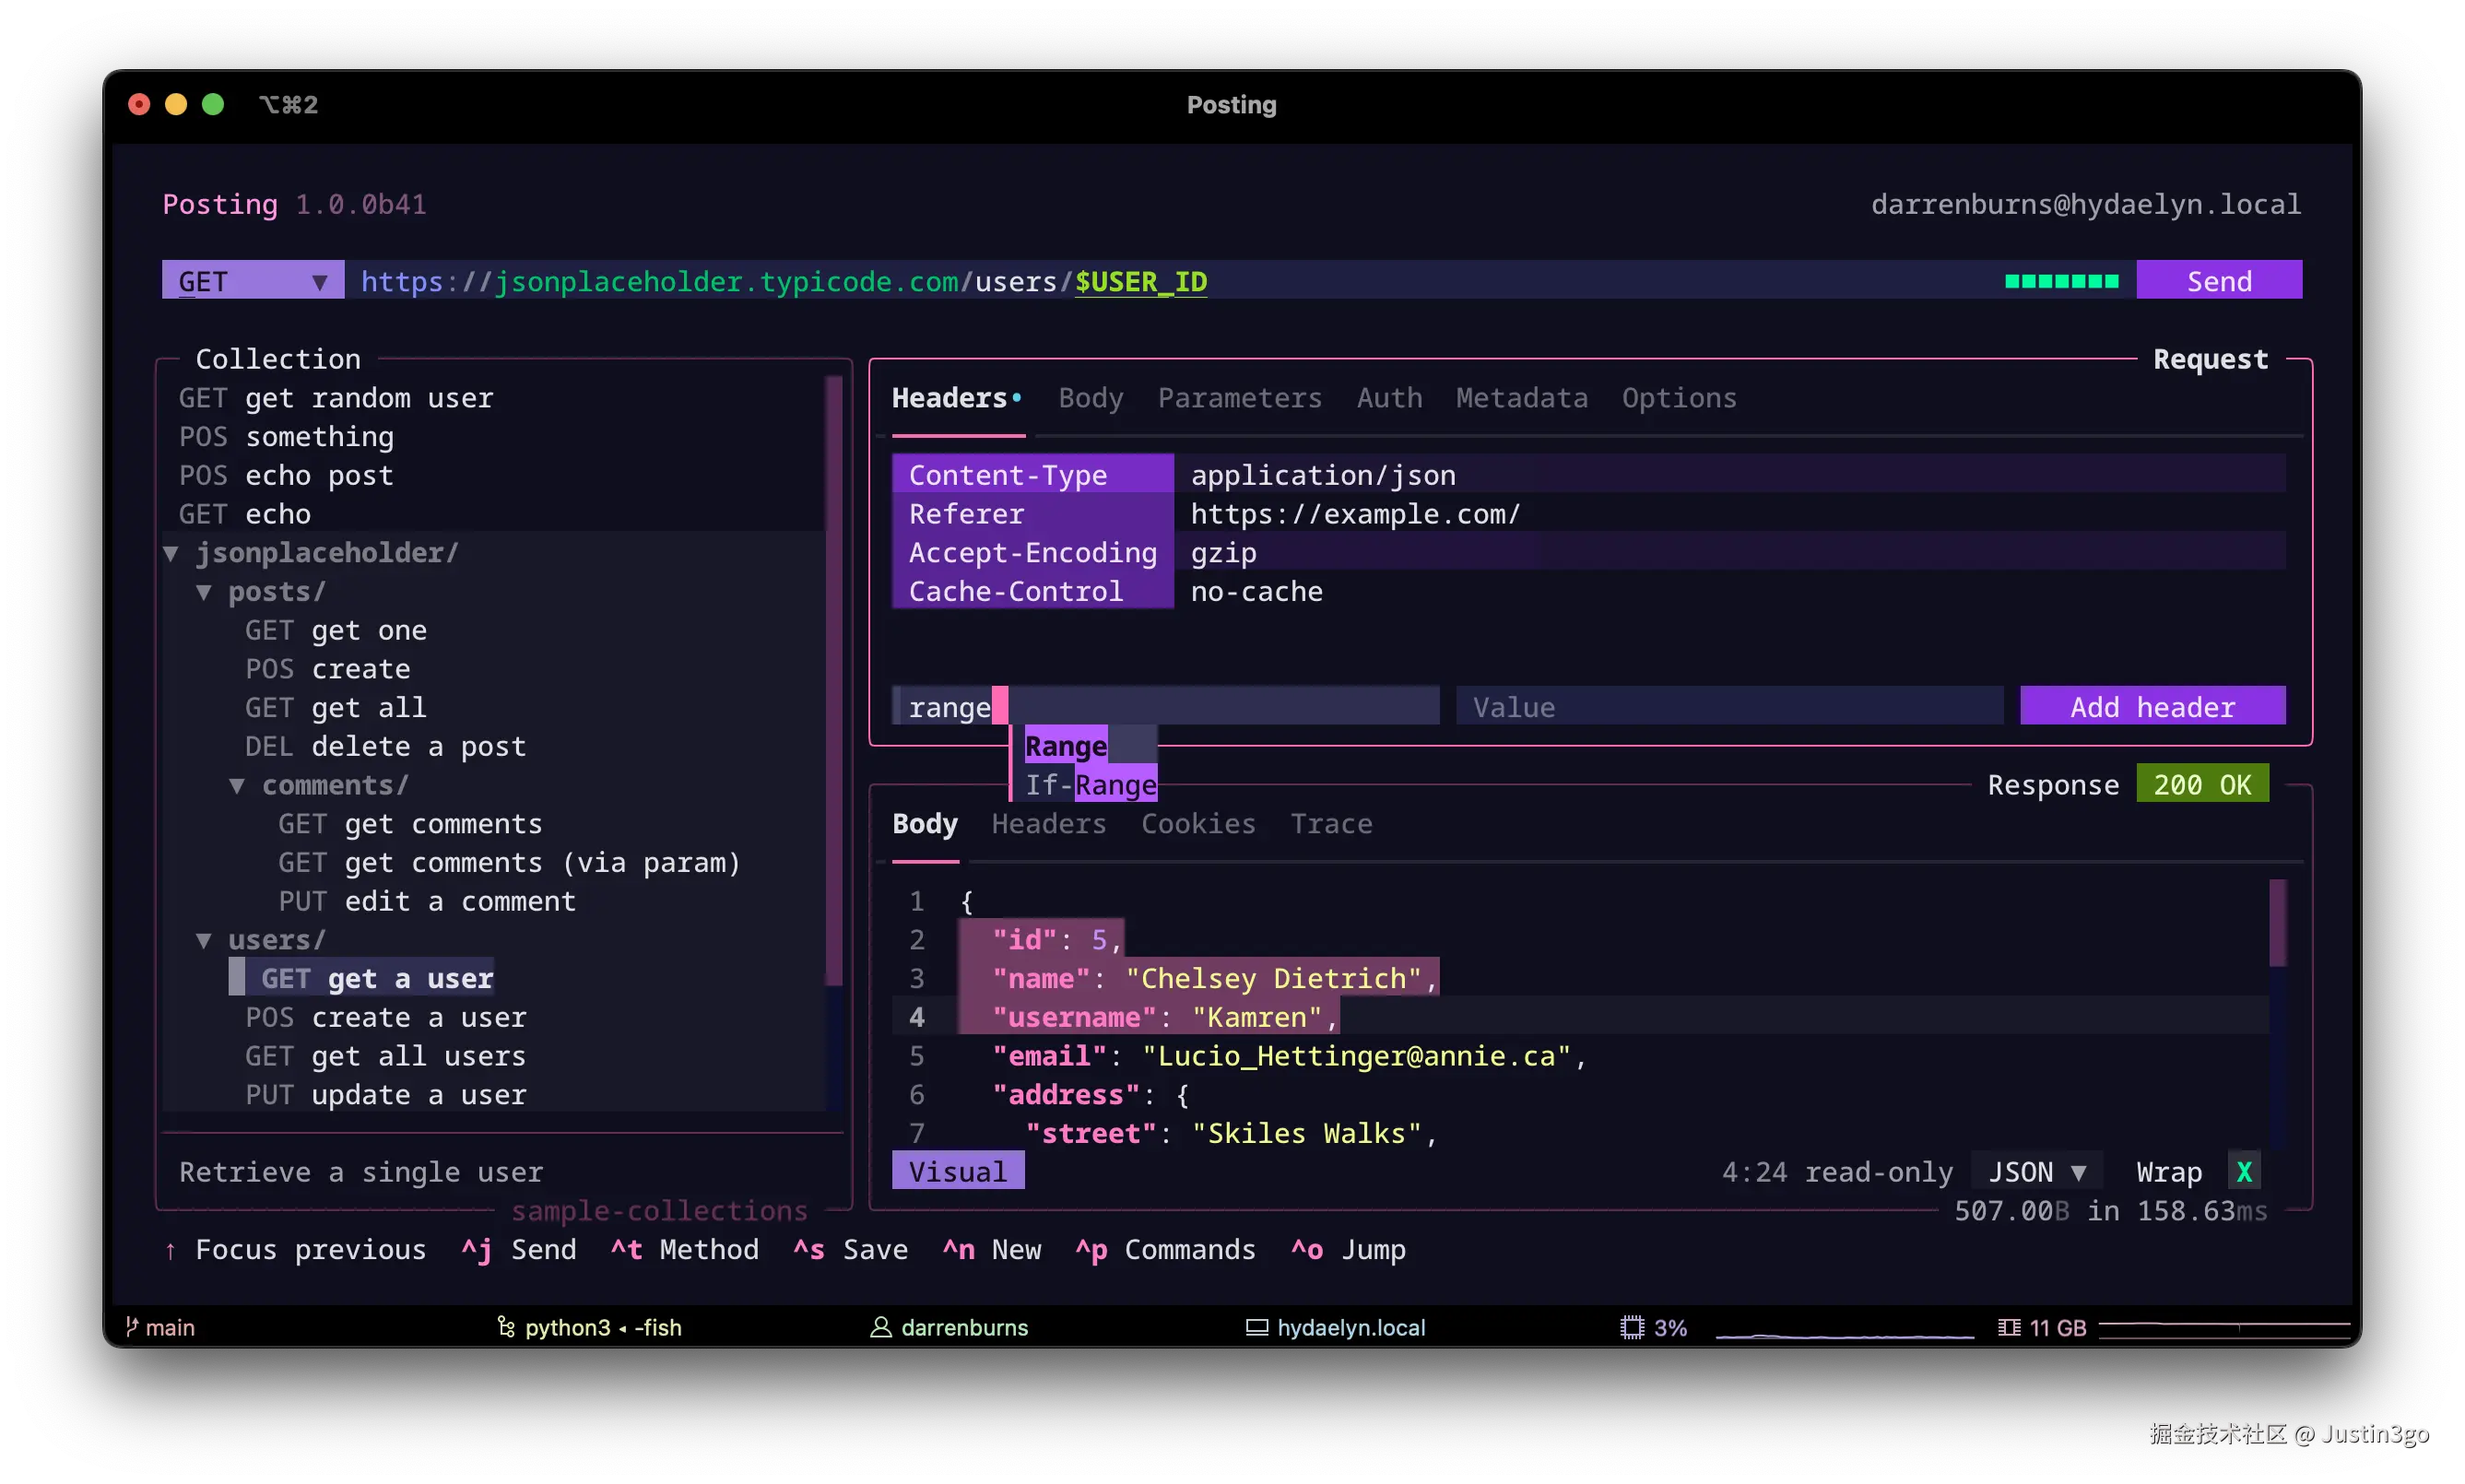Toggle the Wrap option in response footer
The width and height of the screenshot is (2465, 1484).
coord(2168,1172)
